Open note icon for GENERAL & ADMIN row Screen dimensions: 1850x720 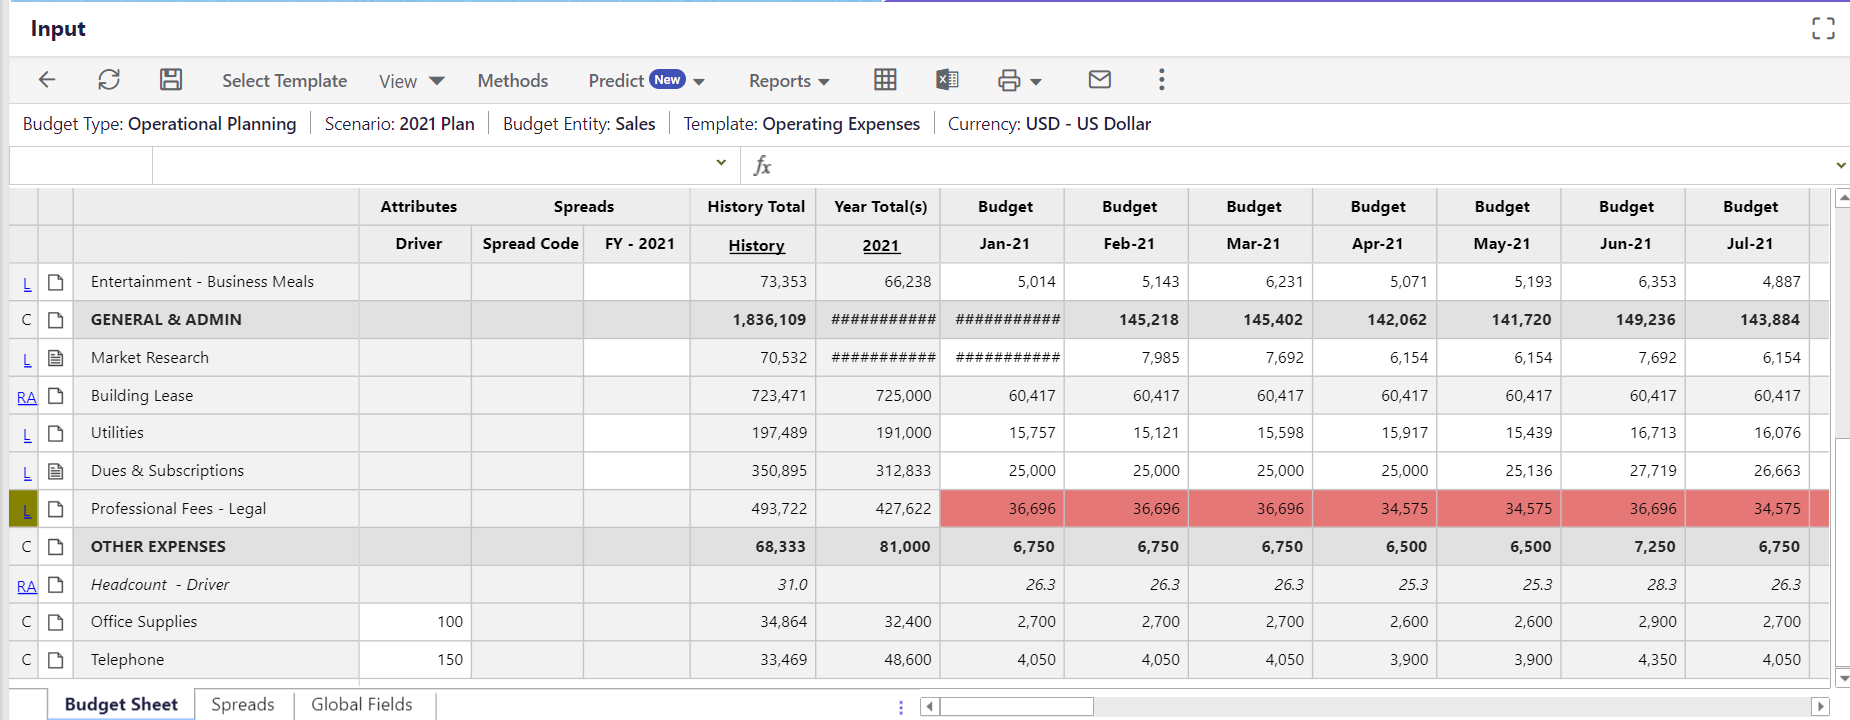click(56, 320)
